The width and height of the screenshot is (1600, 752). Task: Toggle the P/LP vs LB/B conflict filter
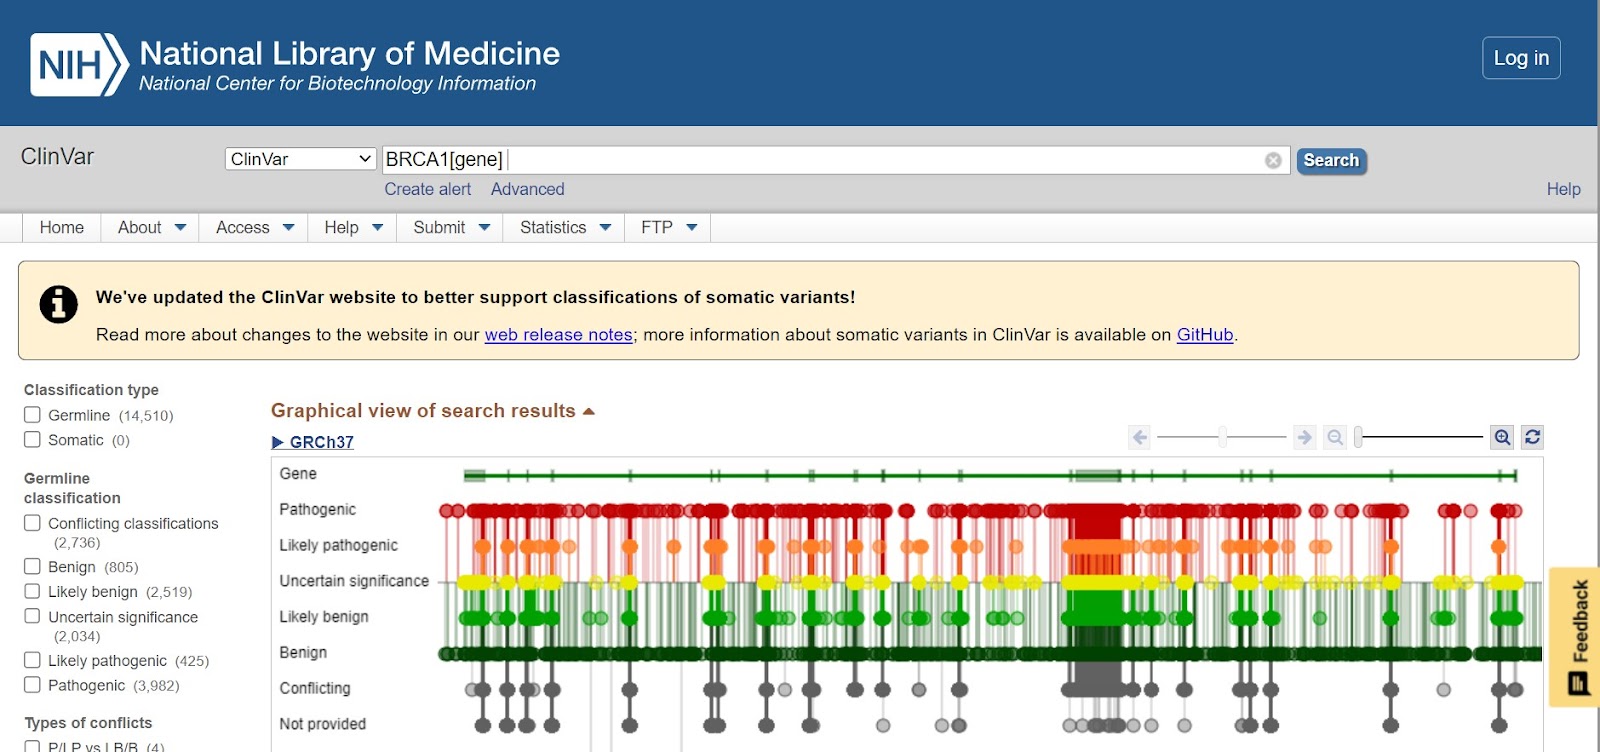click(x=32, y=746)
